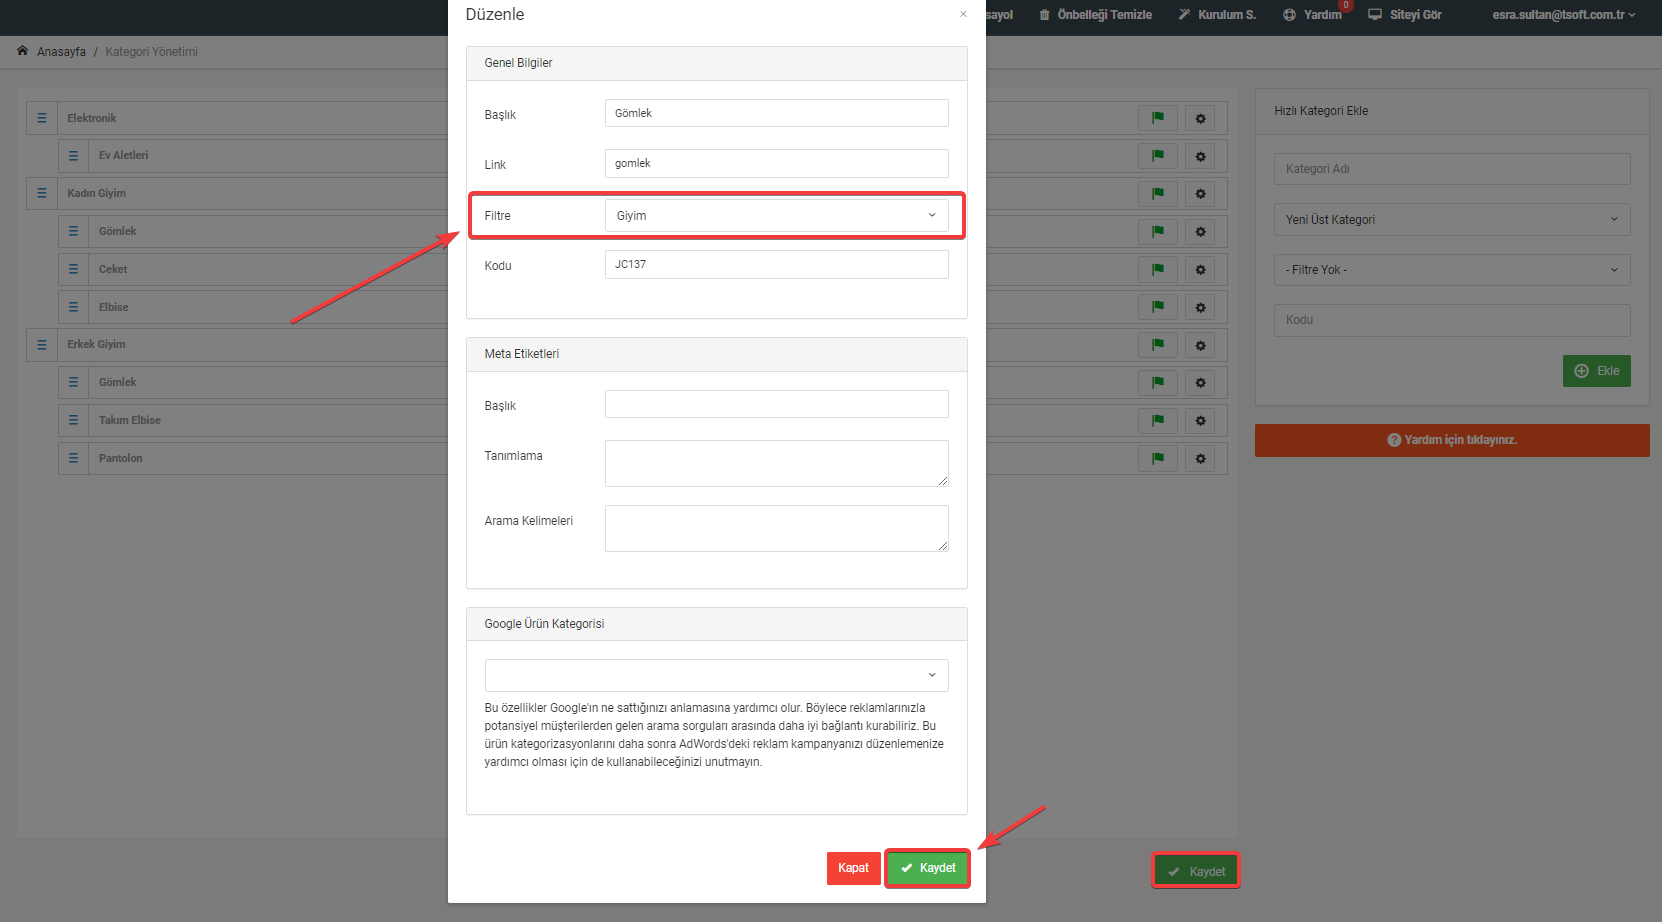
Task: Click the flag icon in the Takım Elbise row
Action: click(x=1158, y=420)
